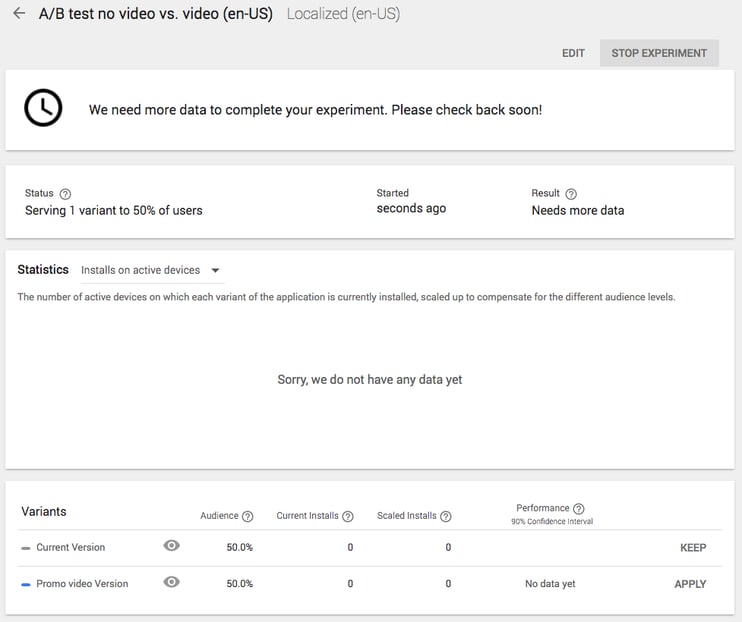Open the Installs on active devices dropdown
This screenshot has width=742, height=622.
tap(151, 270)
